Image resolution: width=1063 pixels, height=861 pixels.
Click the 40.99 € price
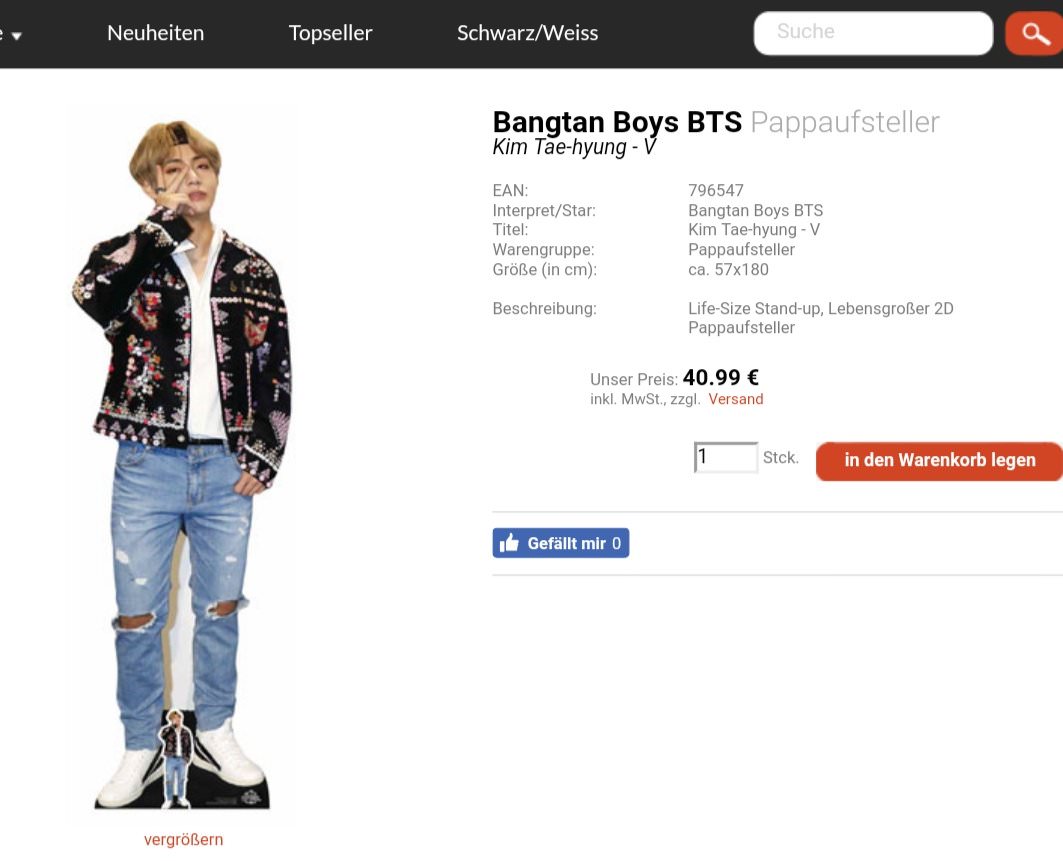720,378
